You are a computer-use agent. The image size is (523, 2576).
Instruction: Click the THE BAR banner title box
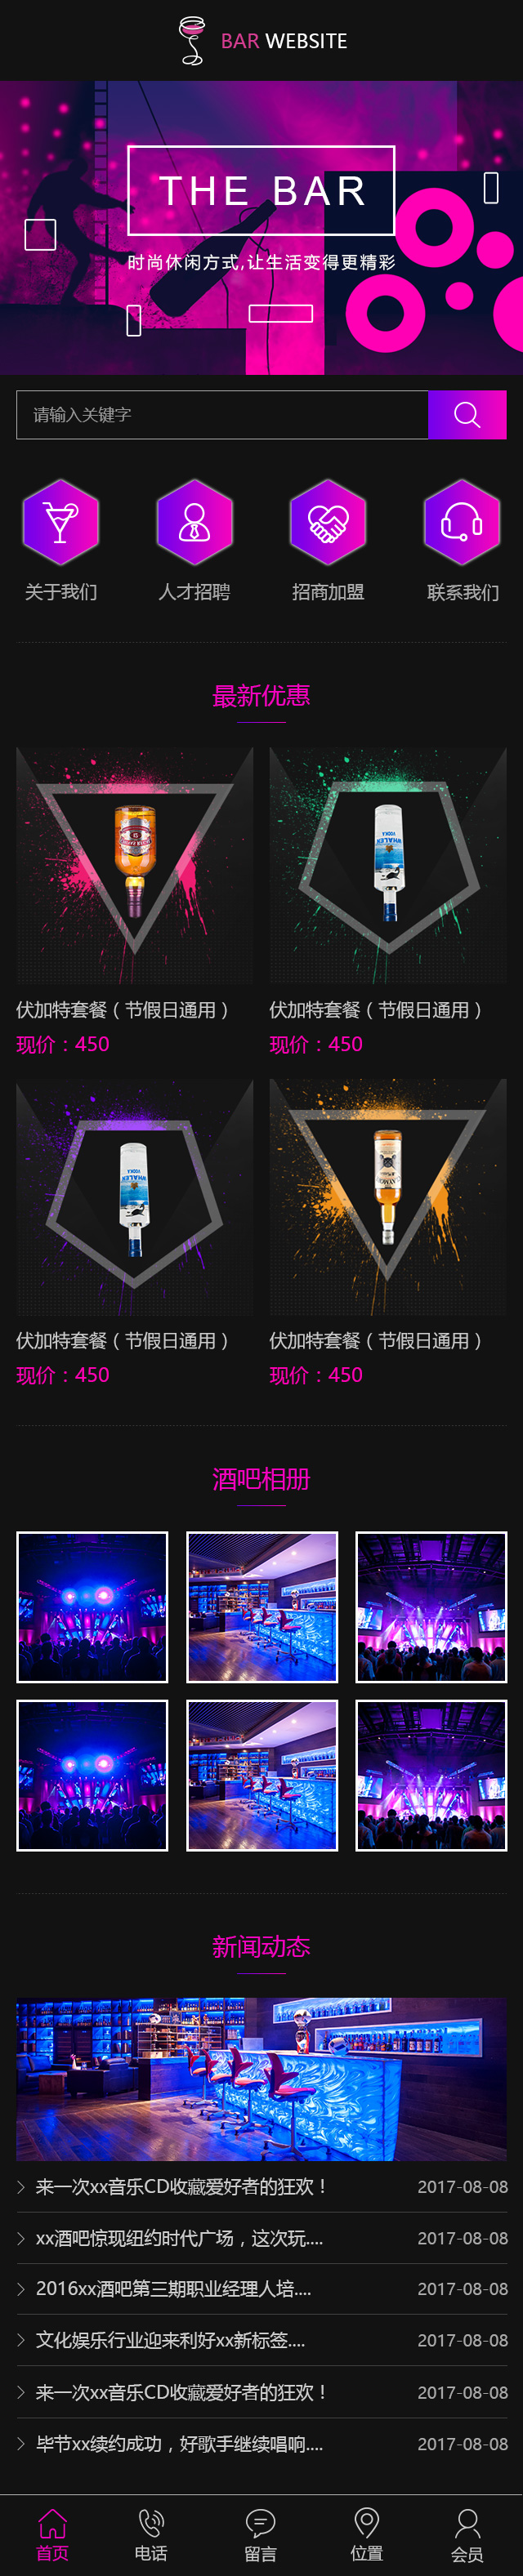click(x=261, y=191)
